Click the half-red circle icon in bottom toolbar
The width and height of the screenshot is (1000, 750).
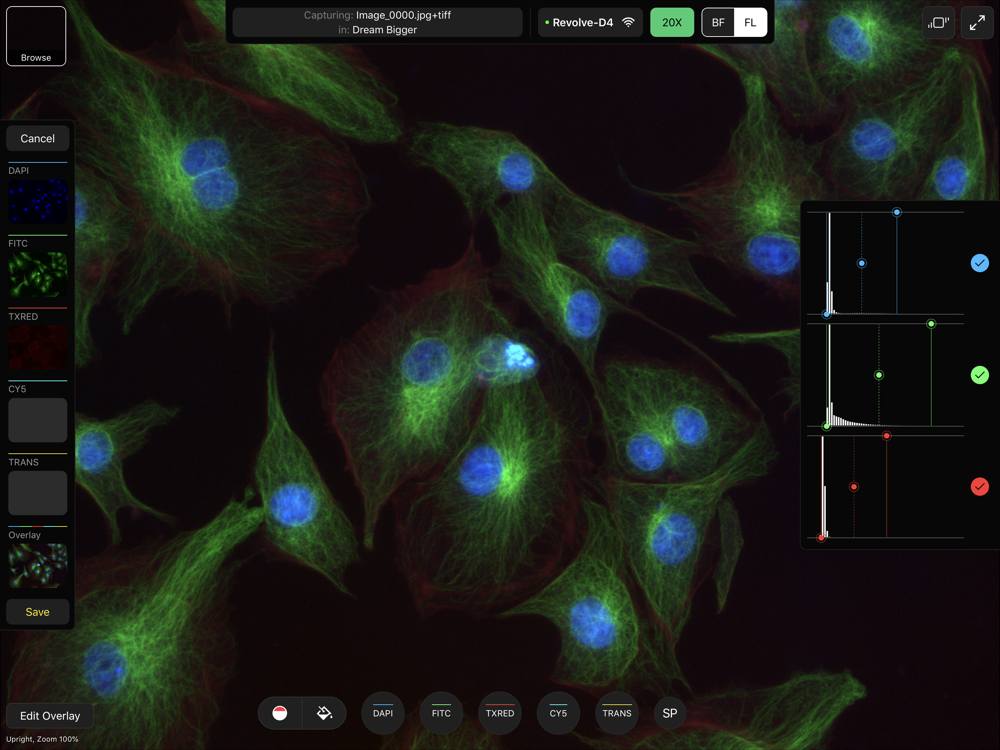point(279,713)
